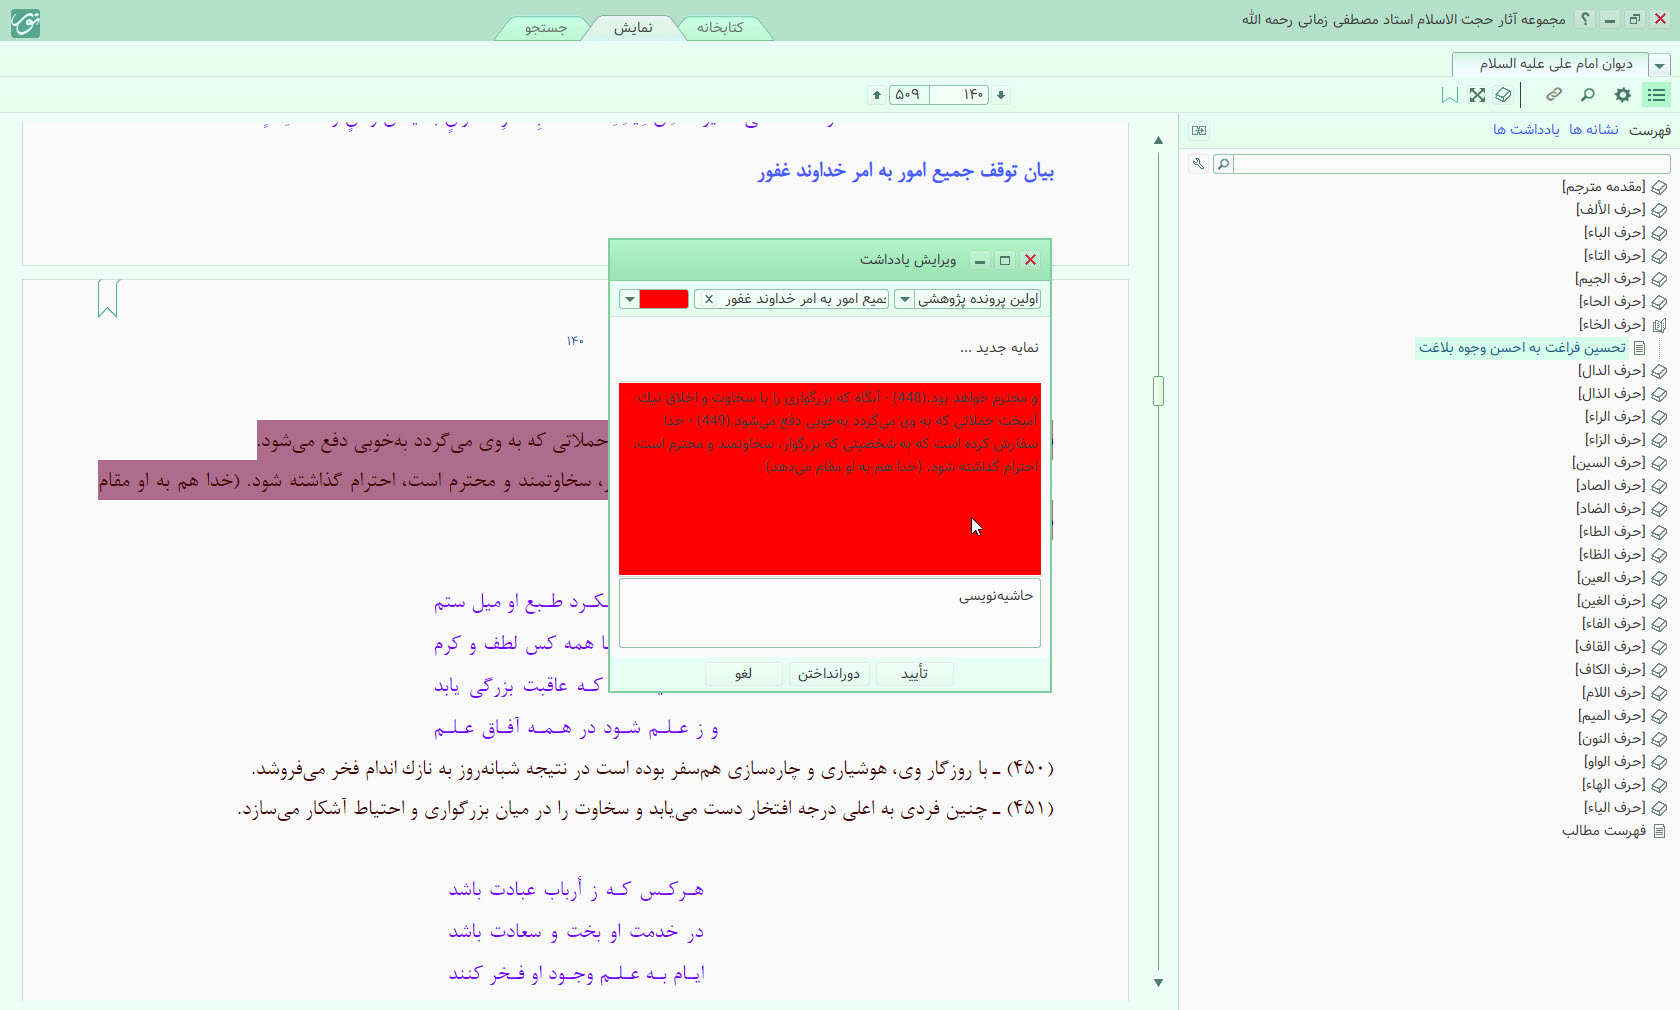Click the book icon in toolbar
Screen dimensions: 1680x1010
coord(1503,95)
